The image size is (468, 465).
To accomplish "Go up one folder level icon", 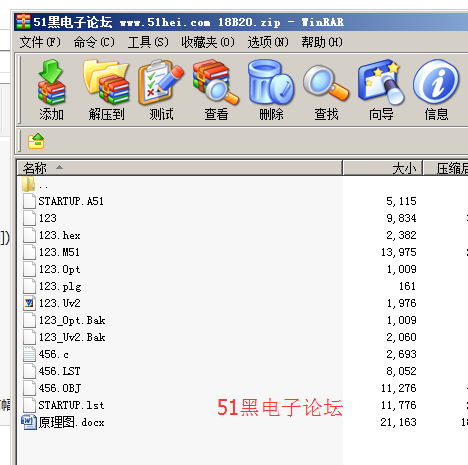I will (36, 141).
